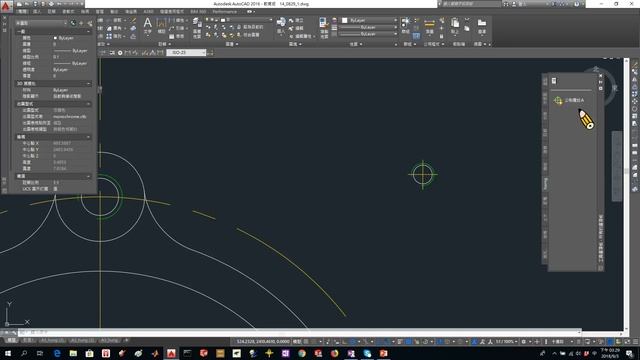Toggle annotation monitor plus icon in status bar
Image resolution: width=640 pixels, height=360 pixels.
(537, 342)
